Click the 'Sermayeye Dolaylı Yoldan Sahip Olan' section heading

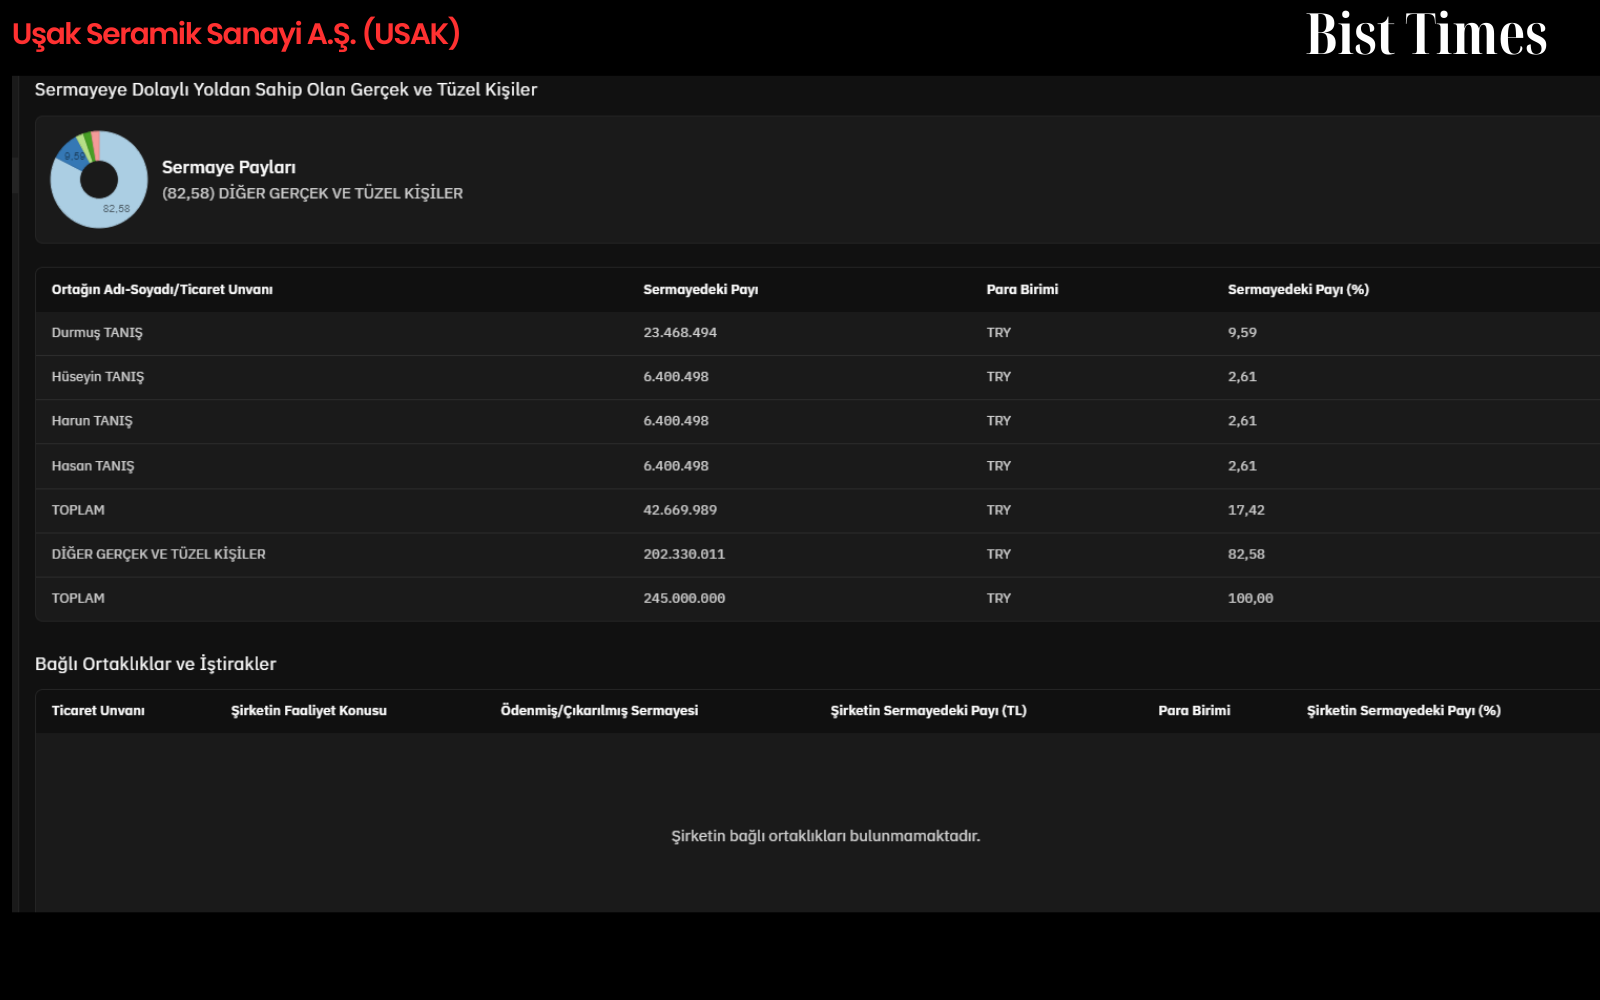click(286, 90)
